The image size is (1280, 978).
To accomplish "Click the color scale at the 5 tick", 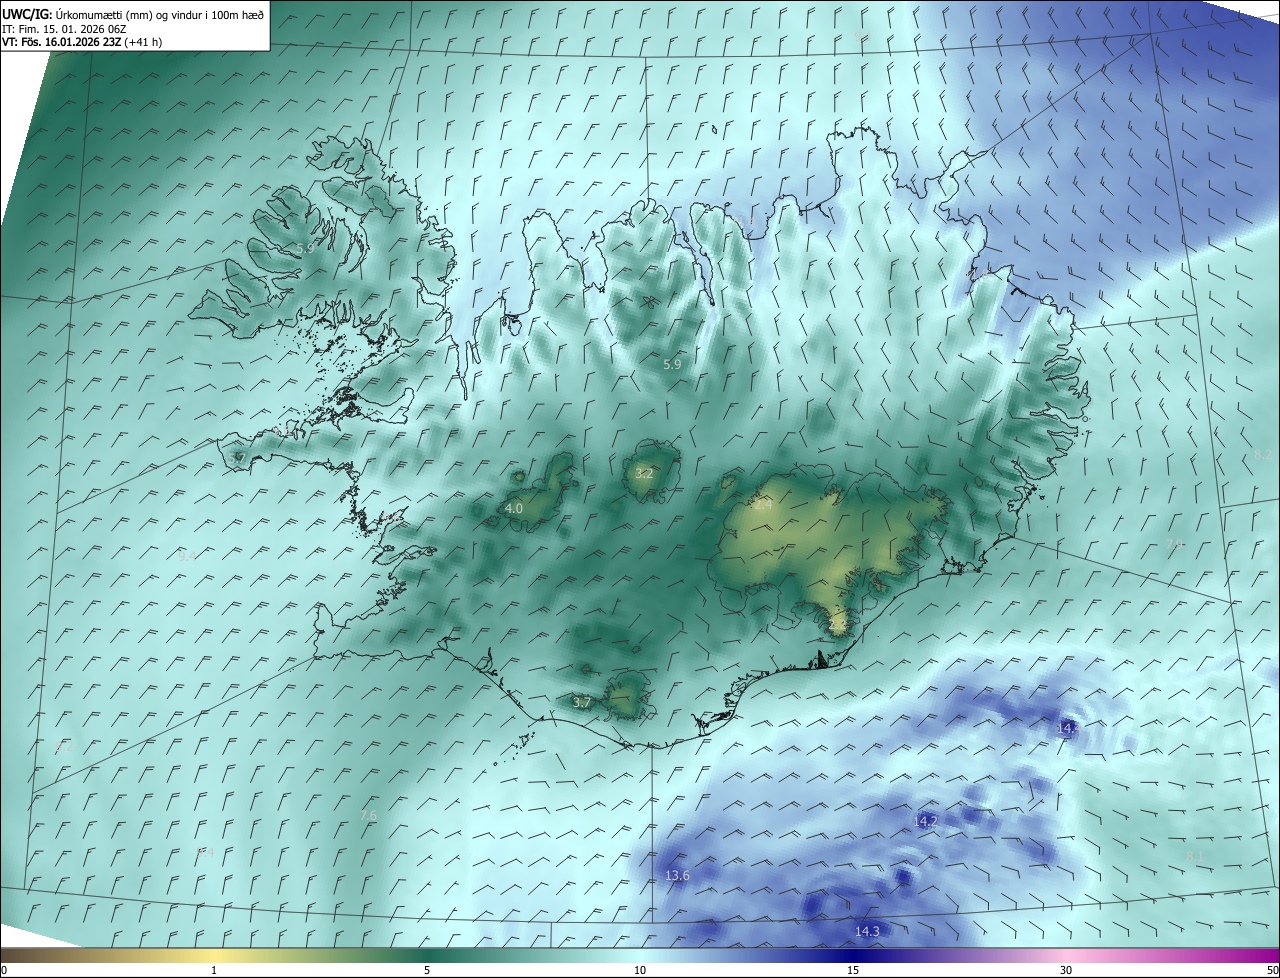I will click(427, 971).
